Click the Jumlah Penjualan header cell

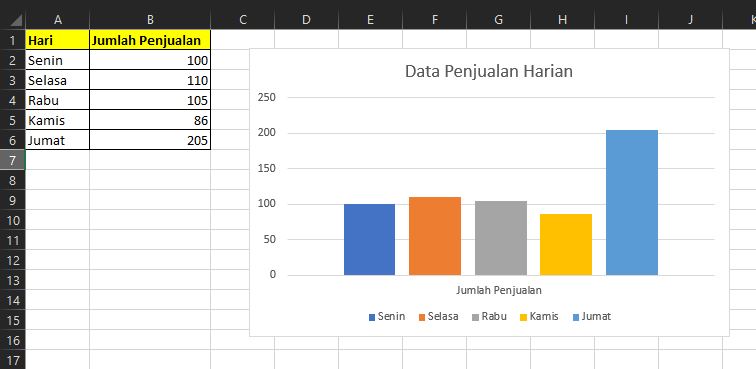click(150, 40)
